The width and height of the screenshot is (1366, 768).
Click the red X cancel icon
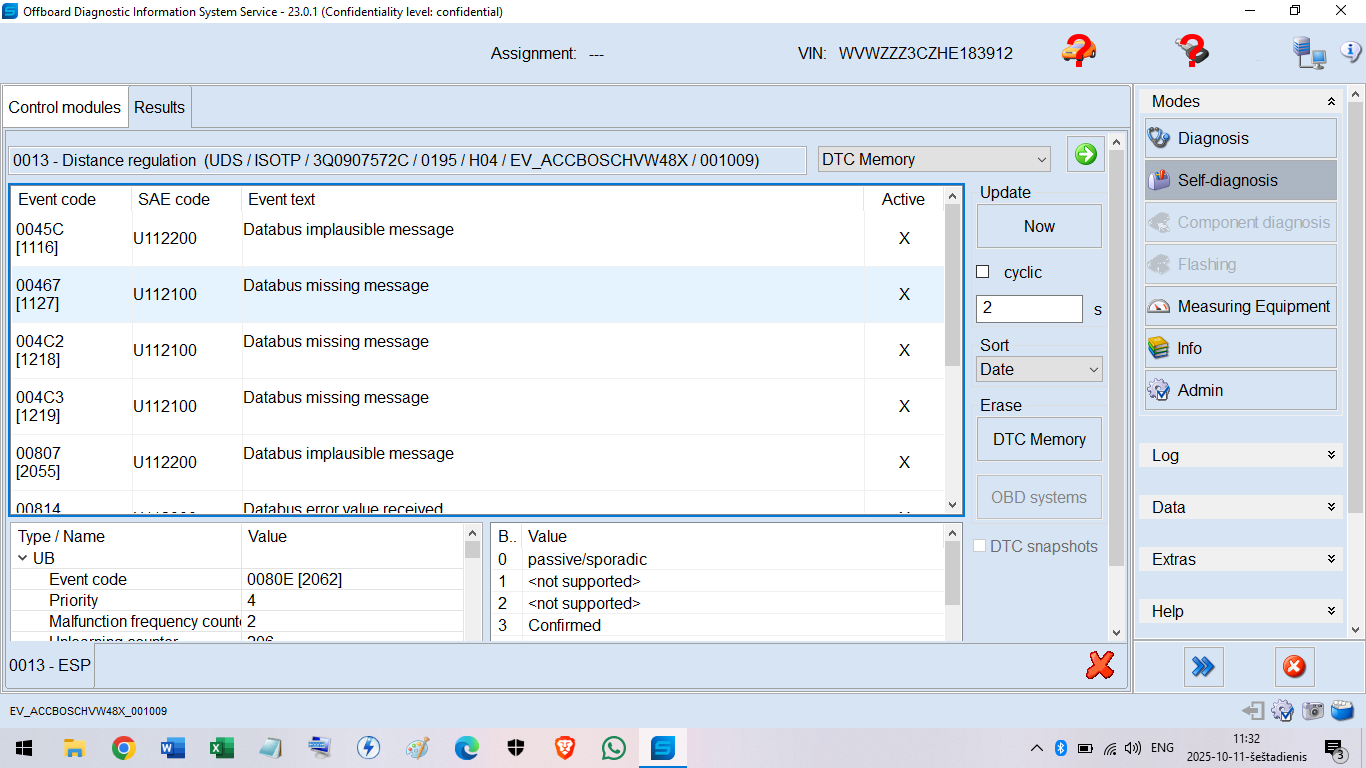pos(1100,665)
